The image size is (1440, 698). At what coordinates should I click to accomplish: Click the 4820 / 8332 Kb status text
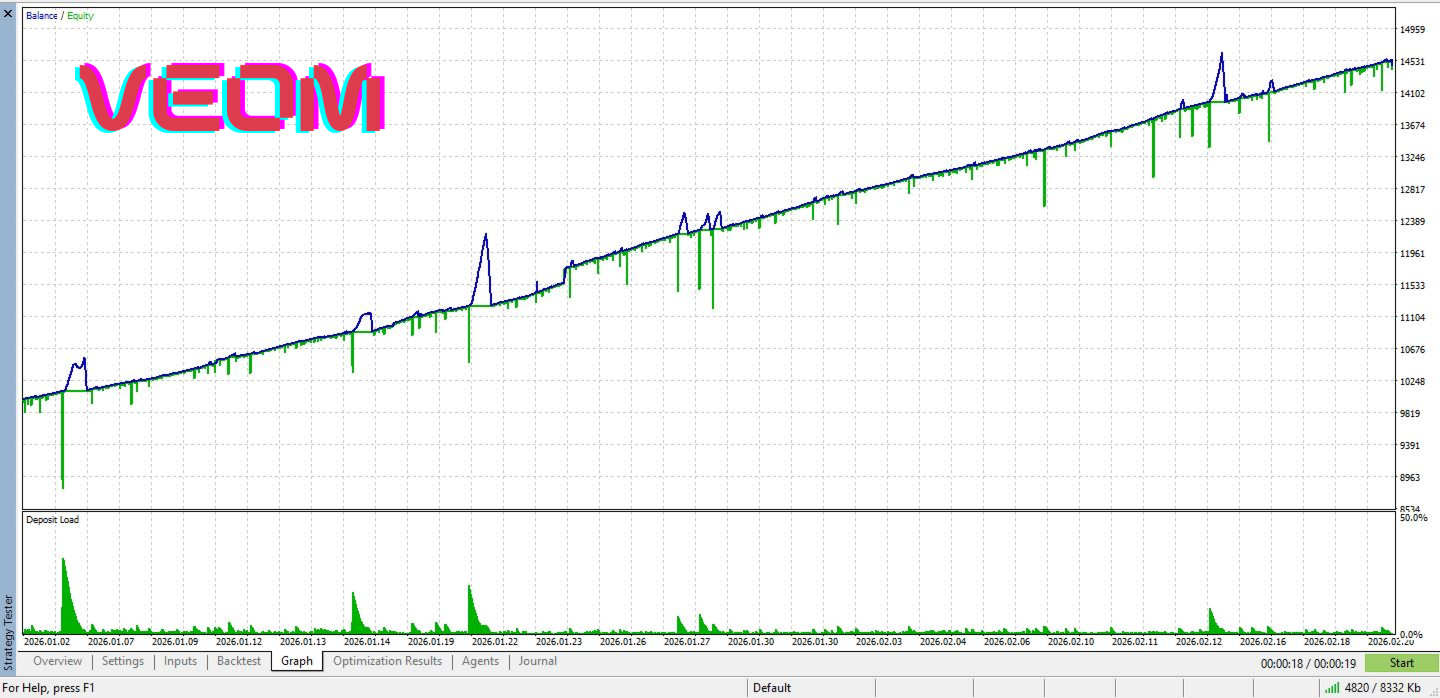1383,688
